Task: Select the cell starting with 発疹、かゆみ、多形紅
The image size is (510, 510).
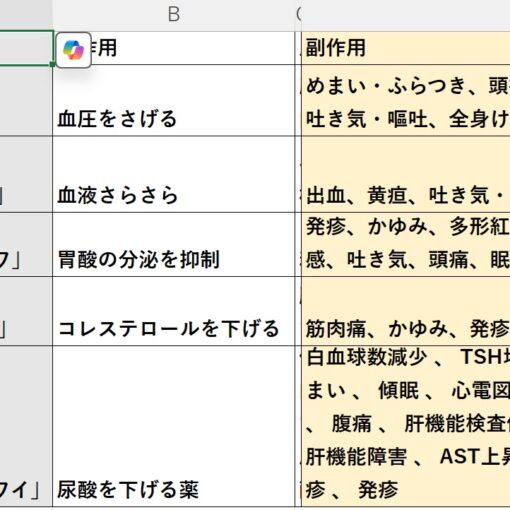Action: pyautogui.click(x=406, y=244)
